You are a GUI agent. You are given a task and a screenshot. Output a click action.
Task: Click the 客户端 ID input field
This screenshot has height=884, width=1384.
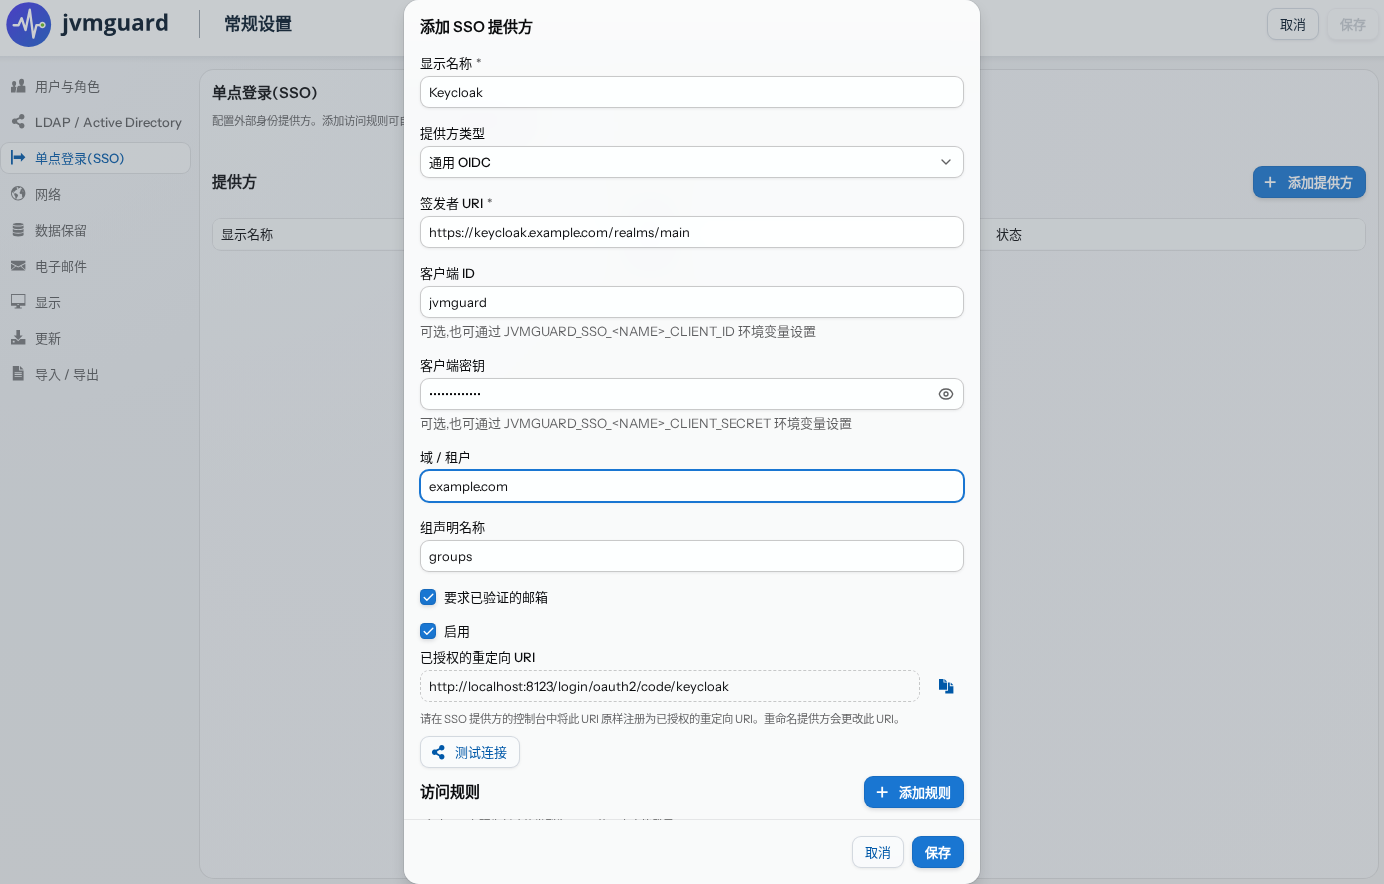[692, 302]
